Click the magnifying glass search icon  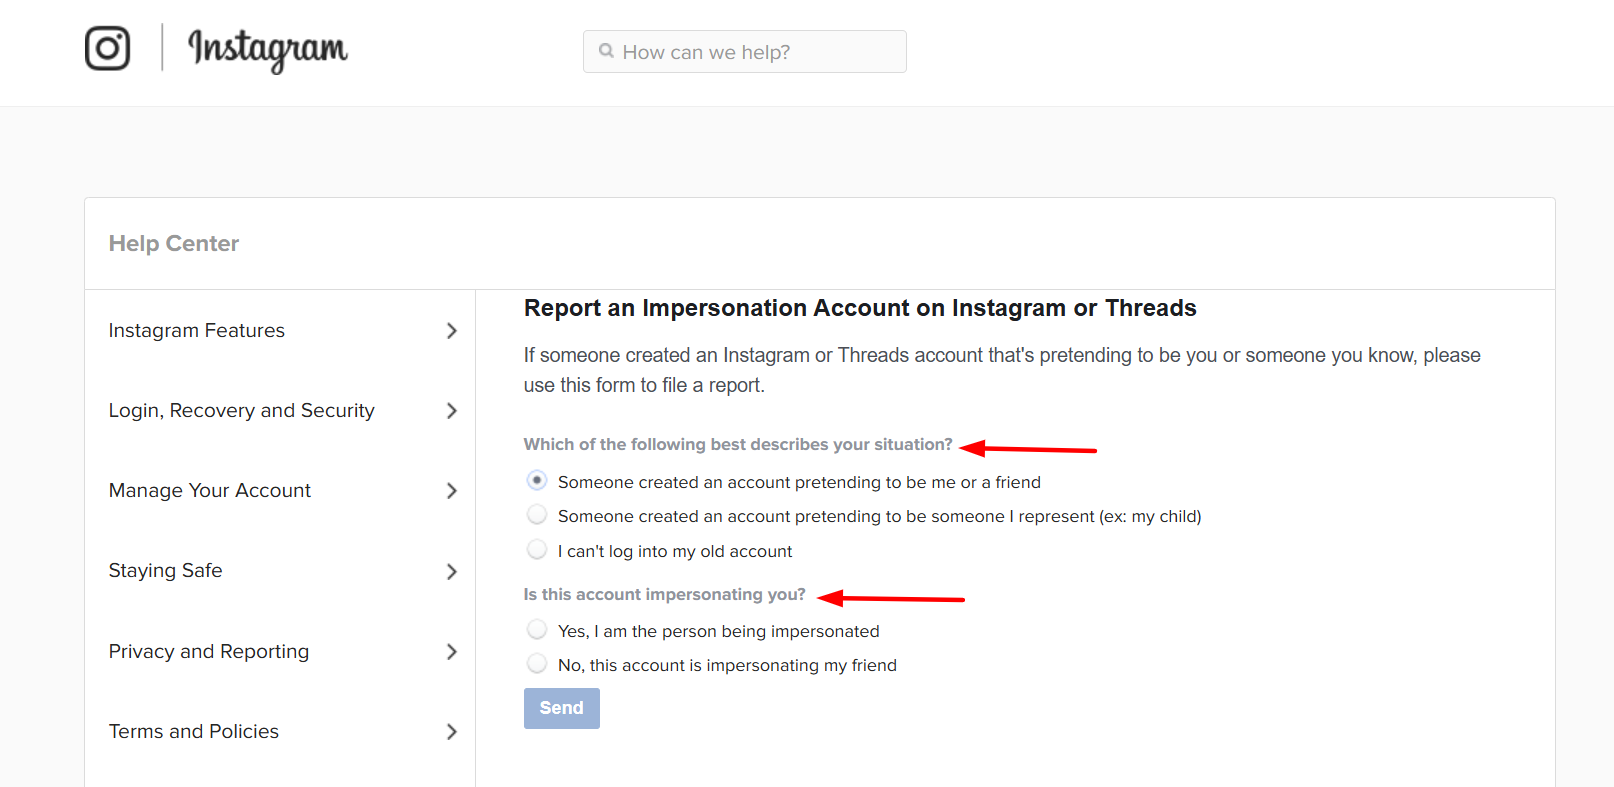[x=607, y=51]
